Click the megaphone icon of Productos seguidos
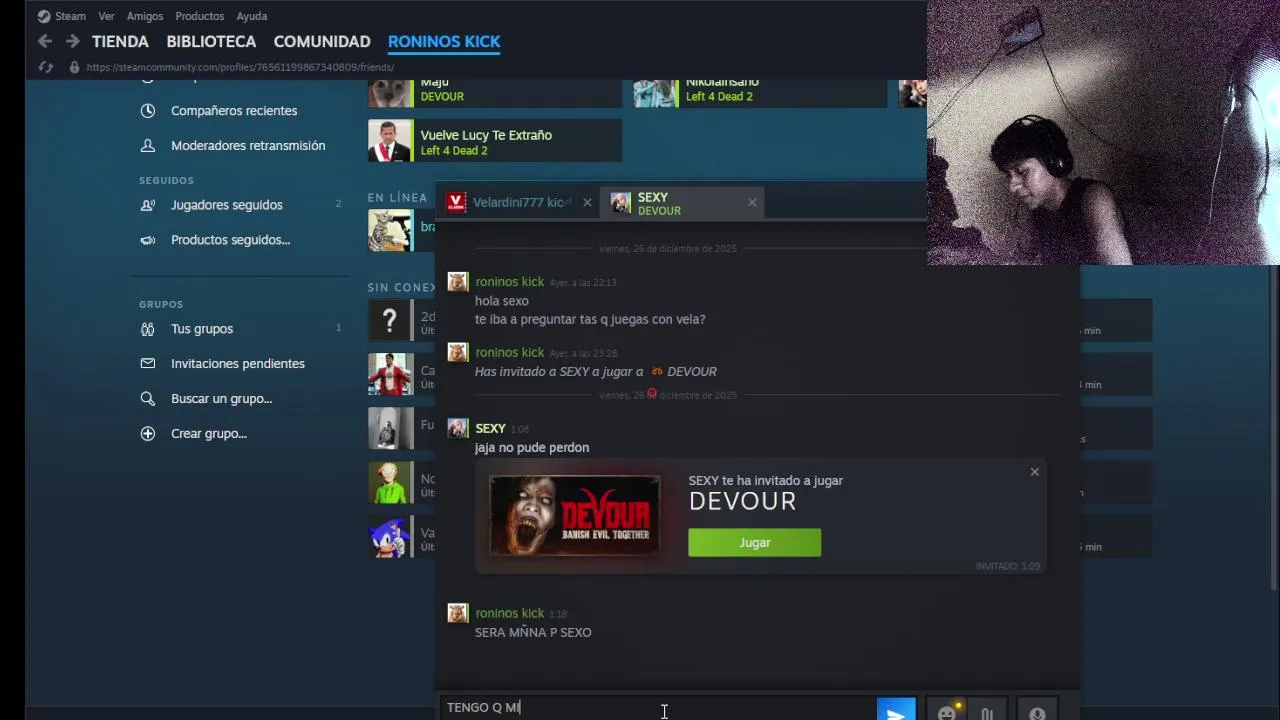Screen dimensions: 1280x720 [148, 240]
